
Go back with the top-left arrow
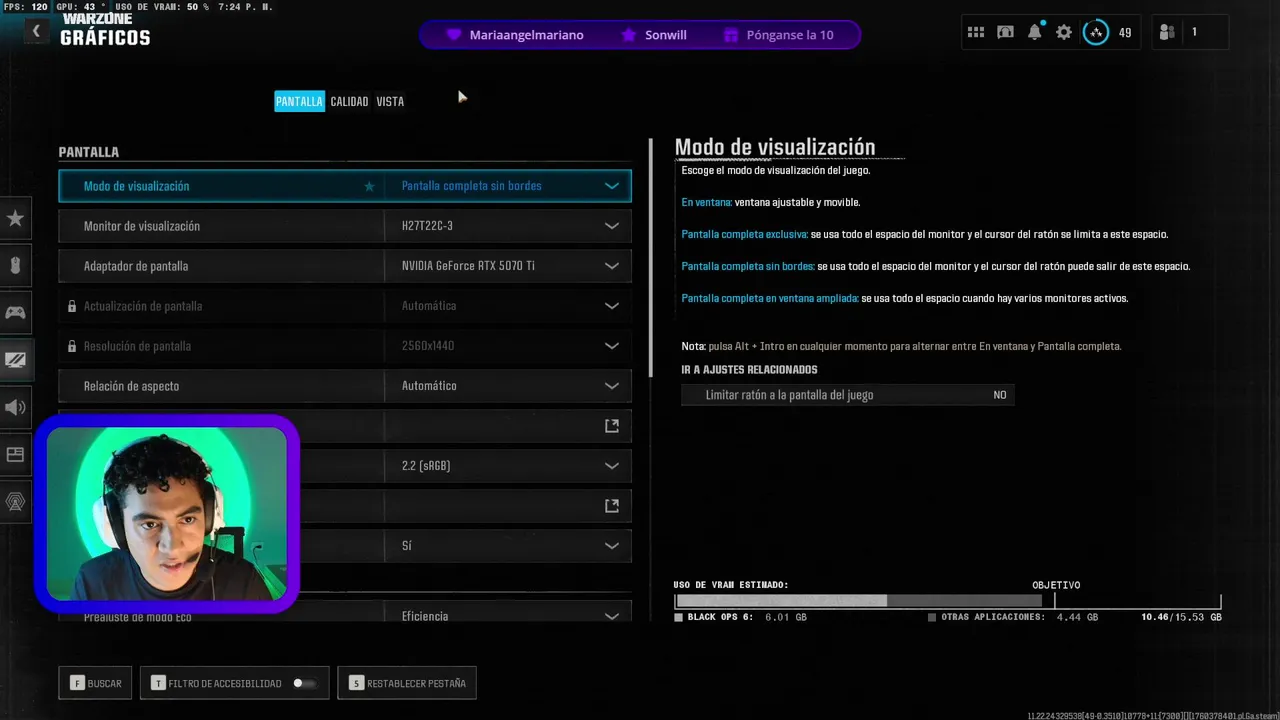pyautogui.click(x=36, y=31)
